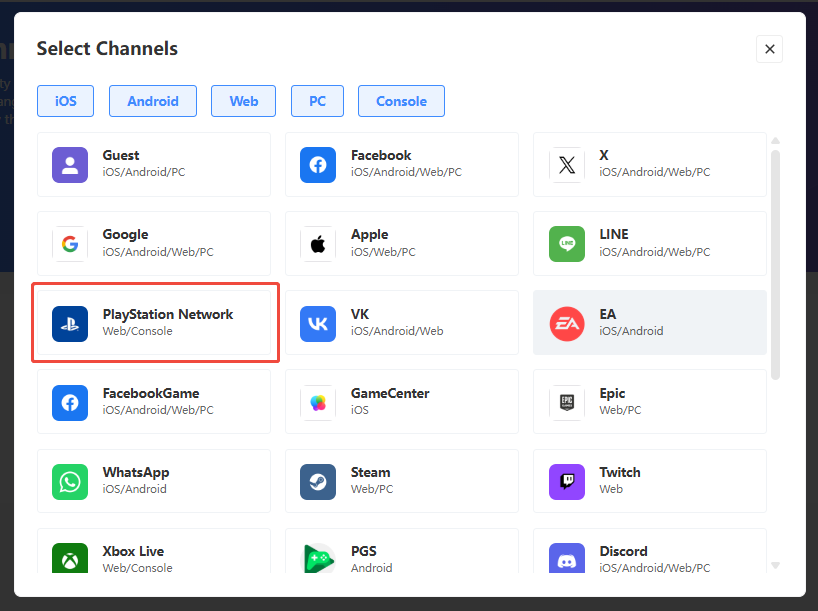Select the GameCenter channel icon

pyautogui.click(x=317, y=402)
